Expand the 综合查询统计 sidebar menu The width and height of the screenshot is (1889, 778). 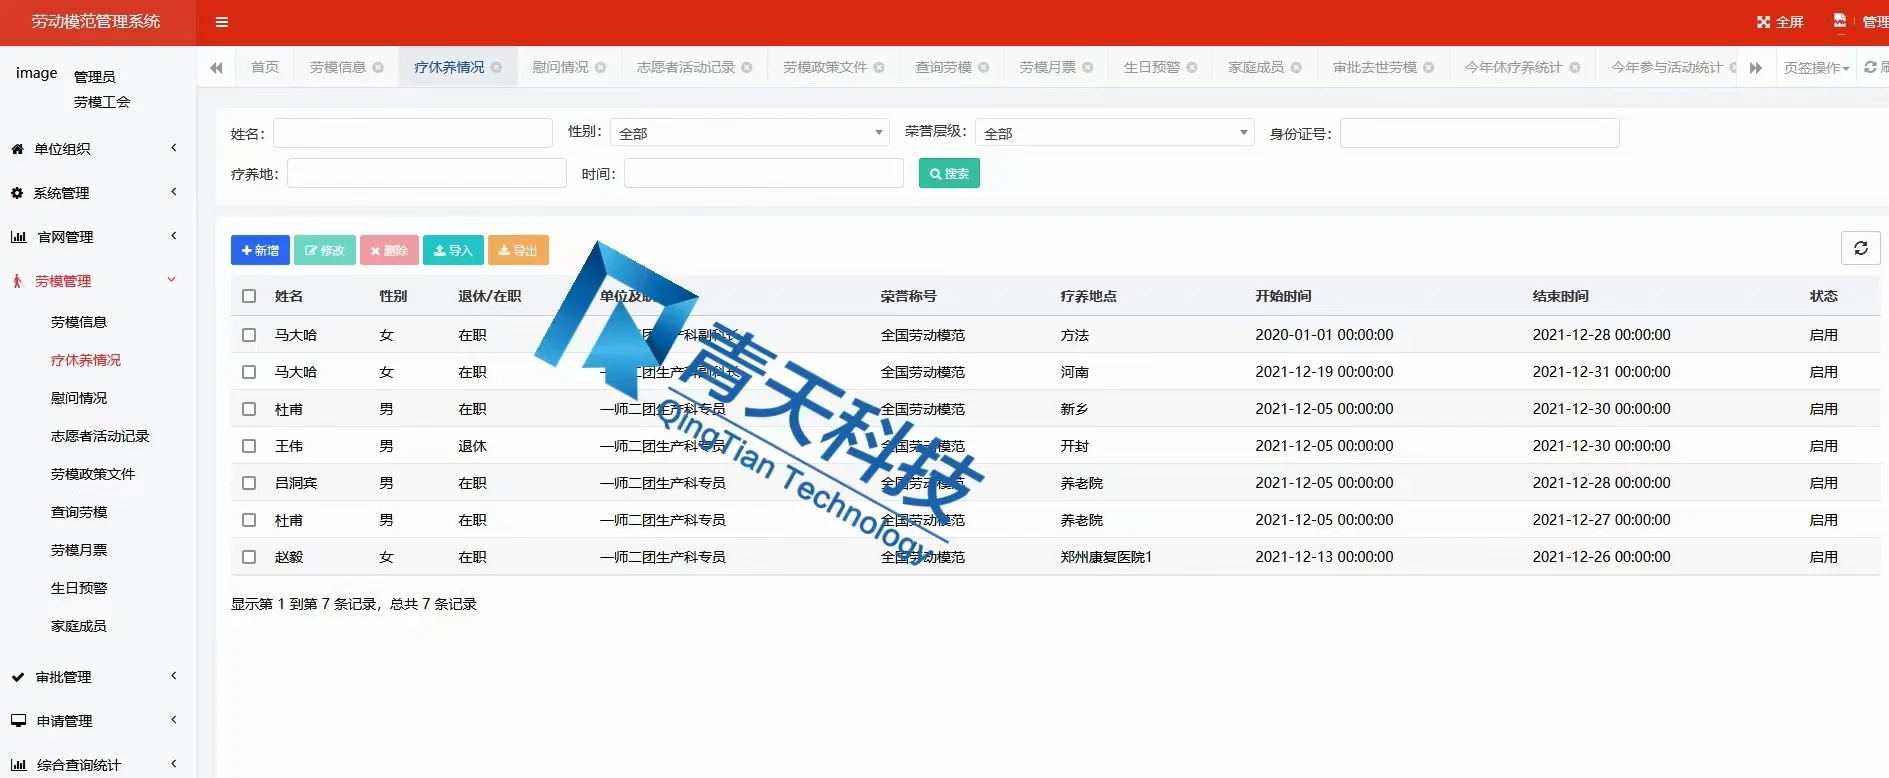98,765
